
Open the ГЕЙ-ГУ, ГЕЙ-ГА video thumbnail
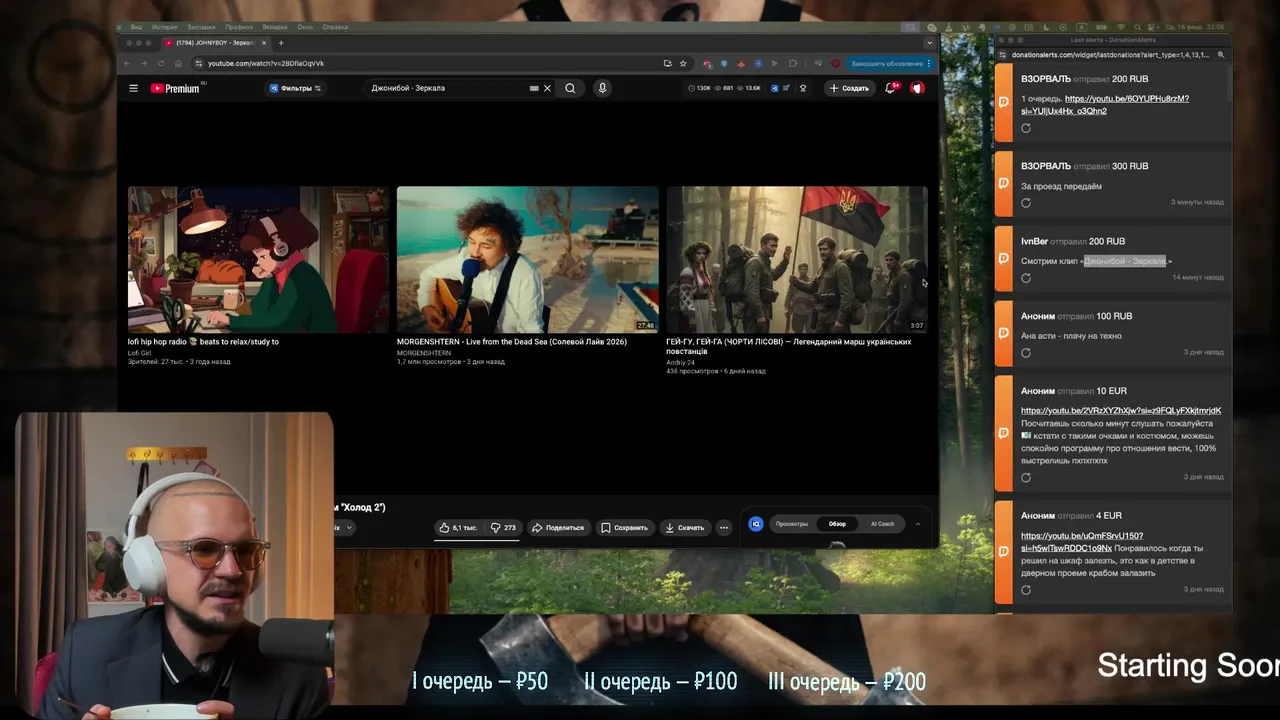(x=797, y=259)
